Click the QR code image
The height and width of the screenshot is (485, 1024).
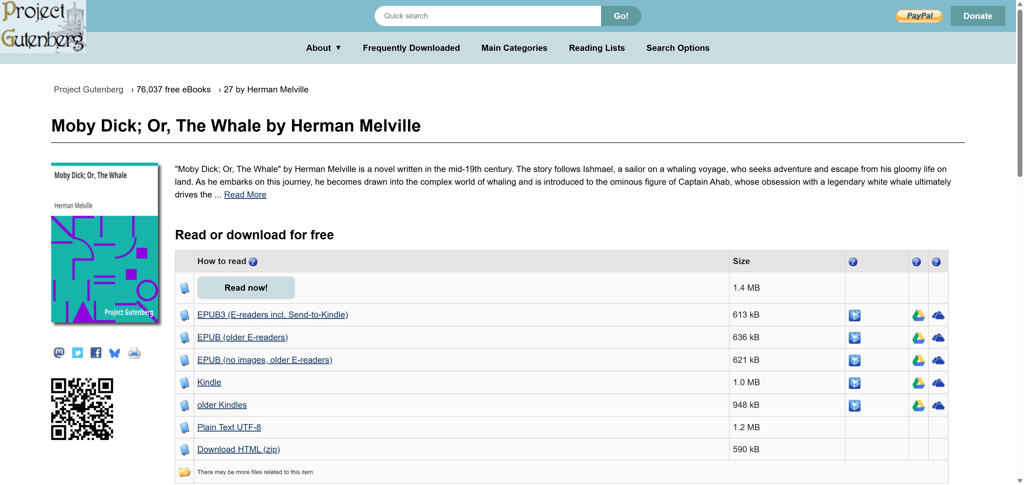(x=82, y=409)
